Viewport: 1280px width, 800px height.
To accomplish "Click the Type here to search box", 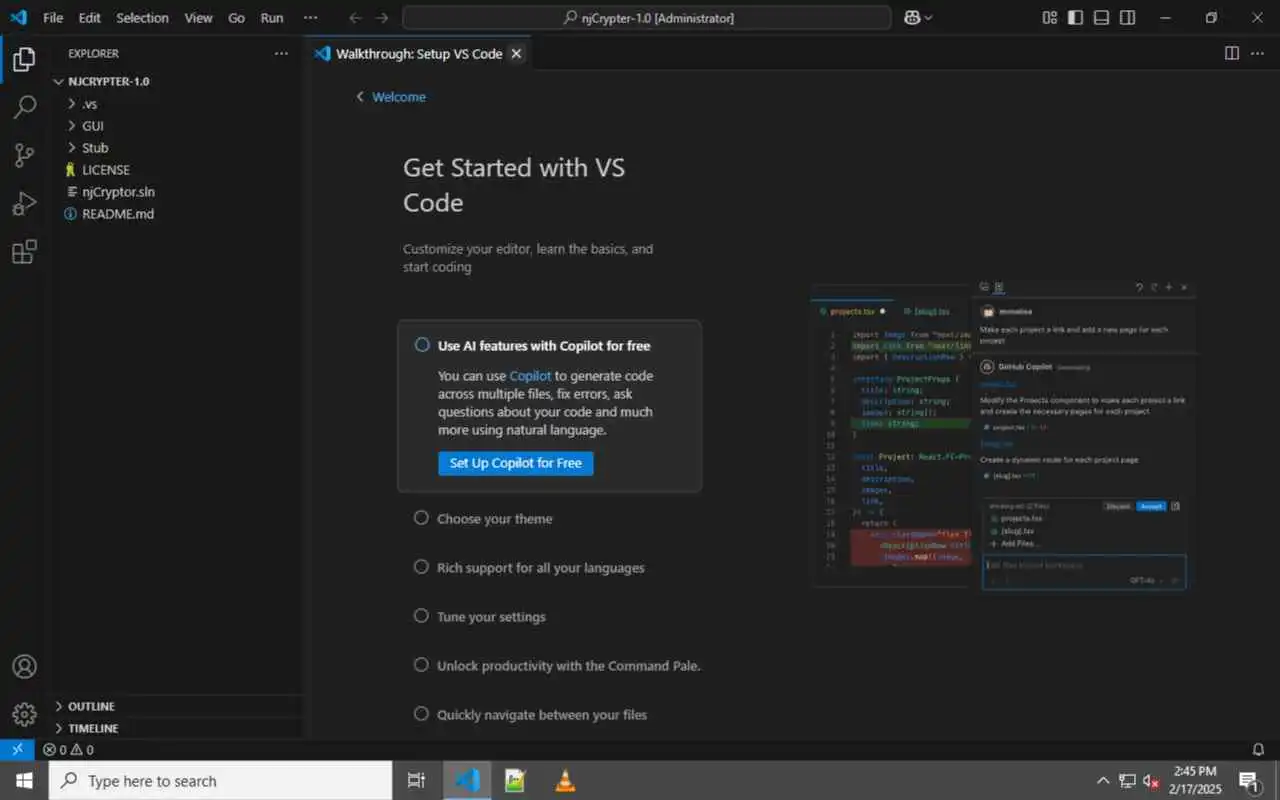I will click(x=220, y=781).
